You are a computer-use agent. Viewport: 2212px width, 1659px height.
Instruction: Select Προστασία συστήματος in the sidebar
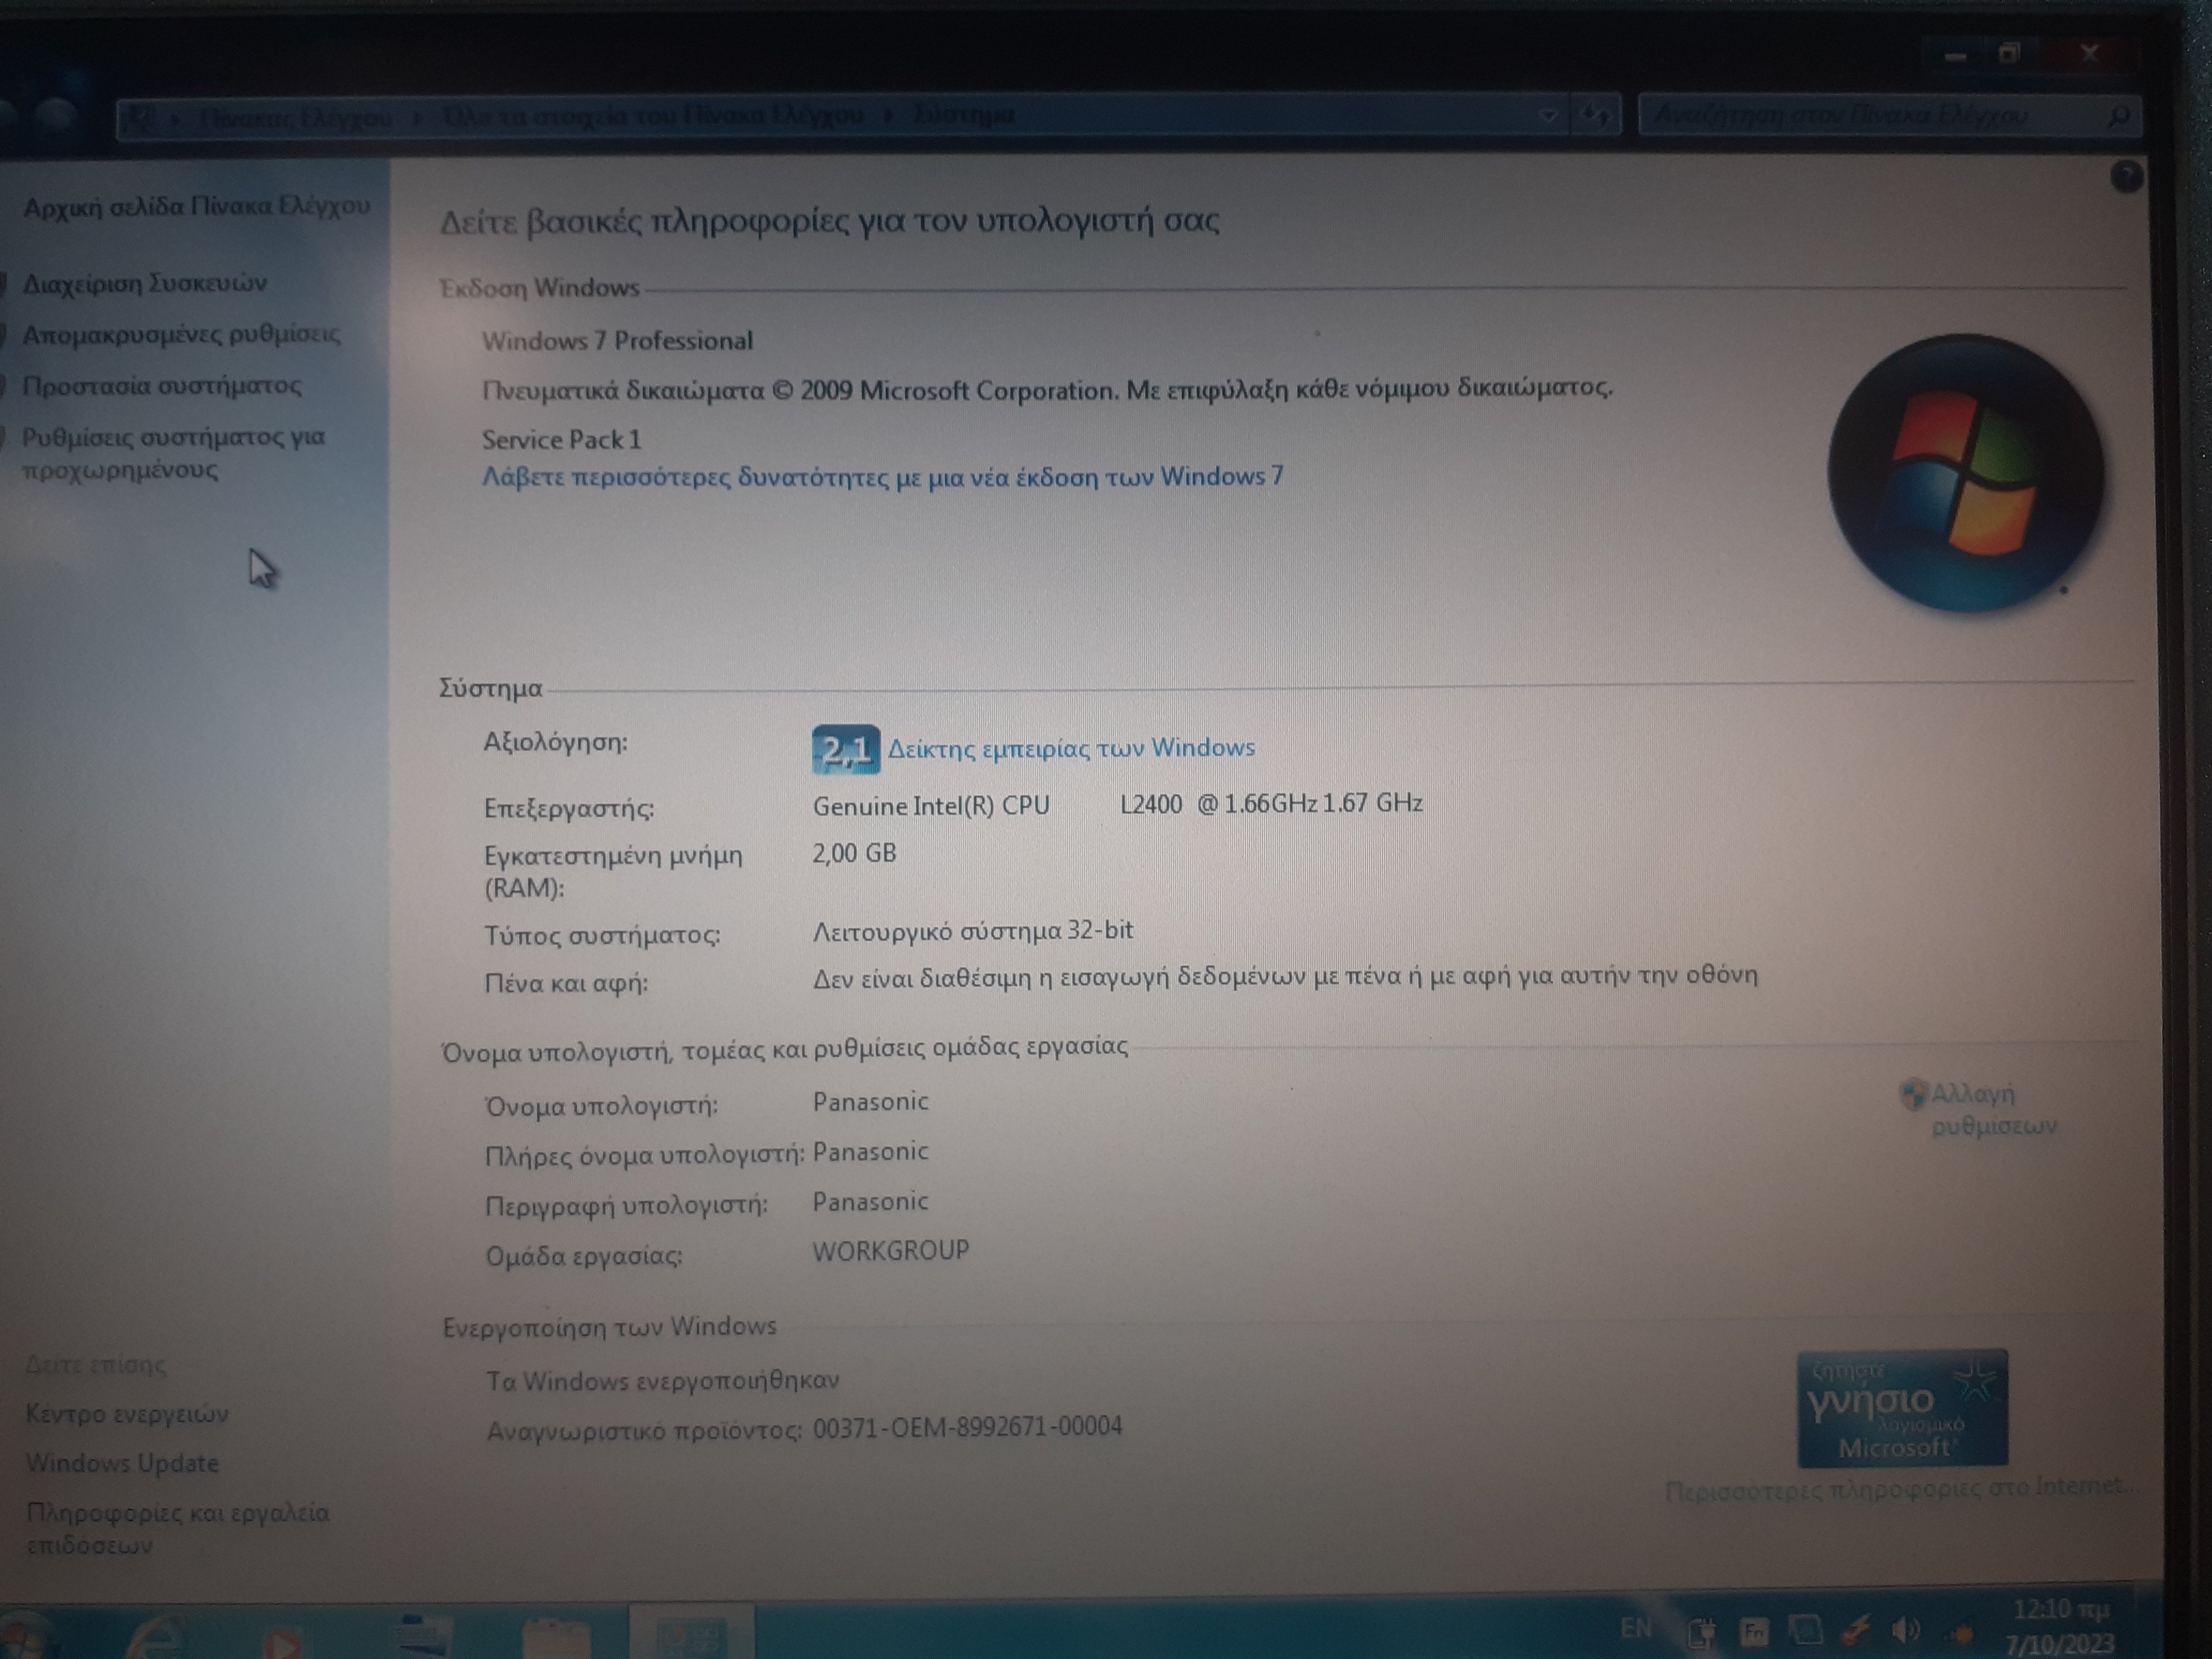click(x=161, y=386)
